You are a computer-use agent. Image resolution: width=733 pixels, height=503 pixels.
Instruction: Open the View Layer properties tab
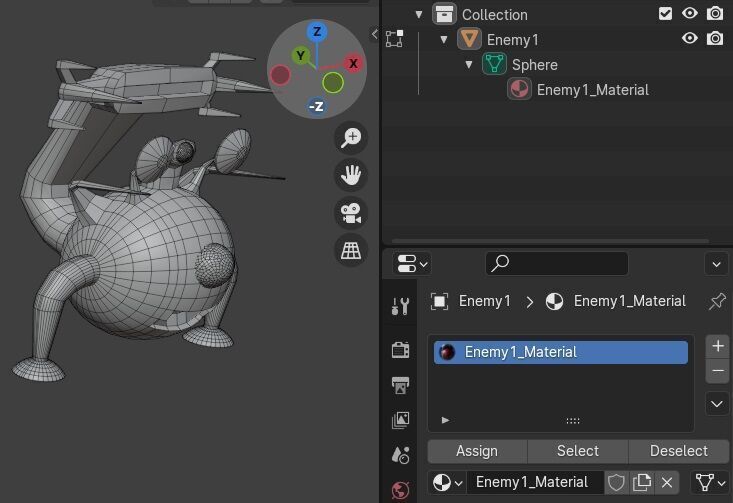pyautogui.click(x=401, y=420)
